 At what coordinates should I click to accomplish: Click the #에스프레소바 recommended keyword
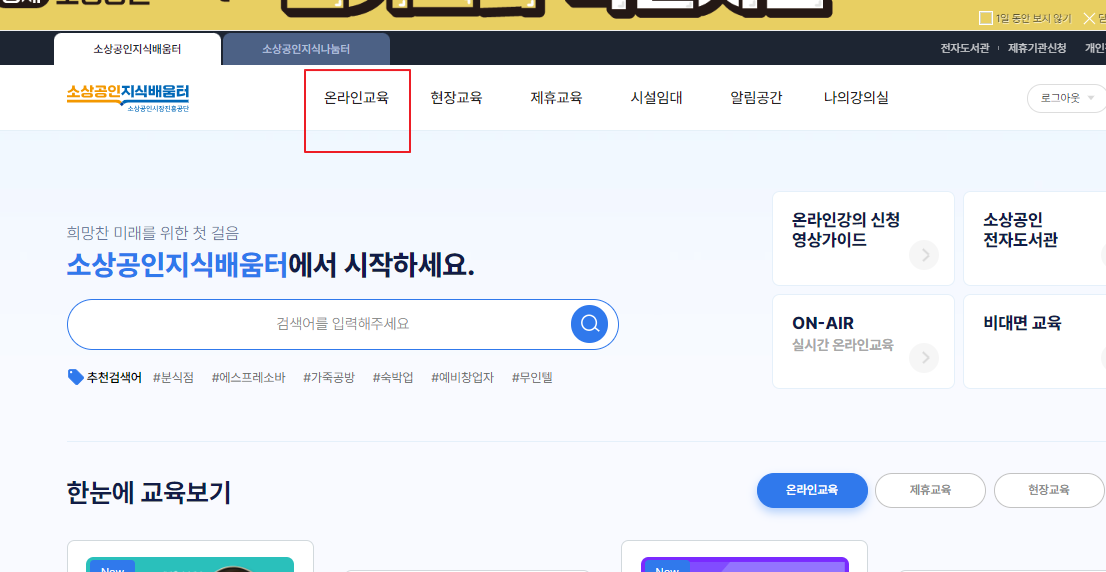click(248, 377)
